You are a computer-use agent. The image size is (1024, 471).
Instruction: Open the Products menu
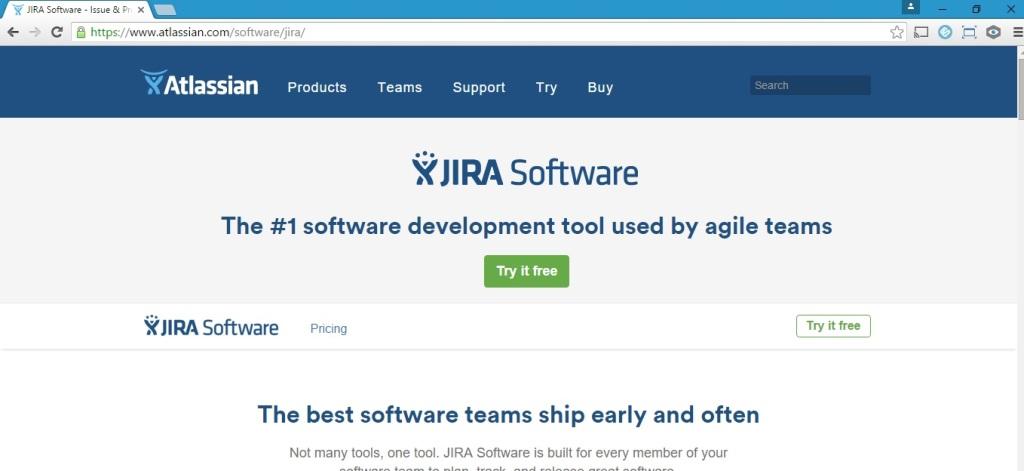tap(317, 88)
